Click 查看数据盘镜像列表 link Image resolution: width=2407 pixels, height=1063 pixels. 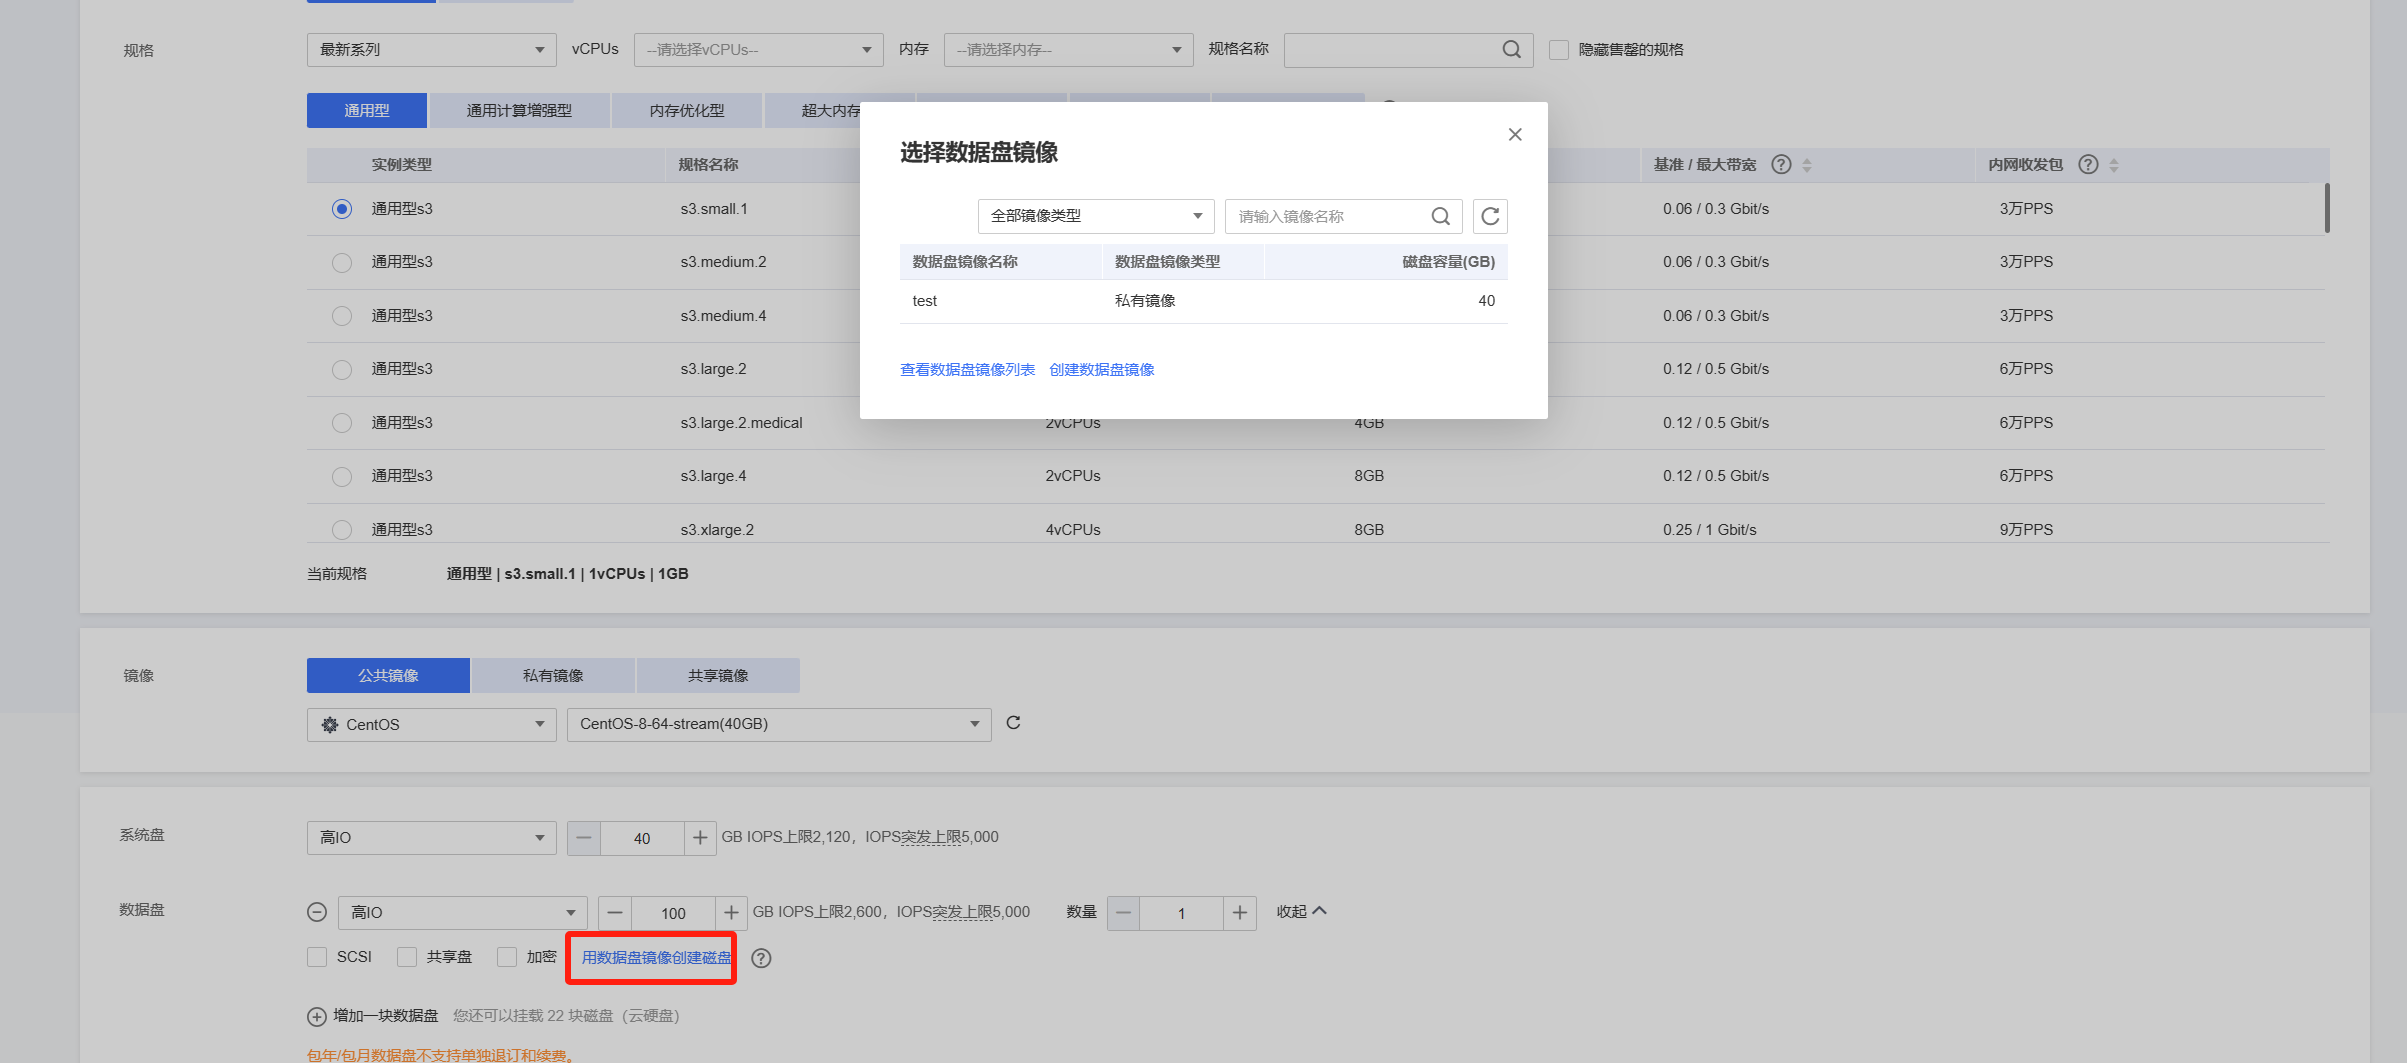(x=967, y=370)
